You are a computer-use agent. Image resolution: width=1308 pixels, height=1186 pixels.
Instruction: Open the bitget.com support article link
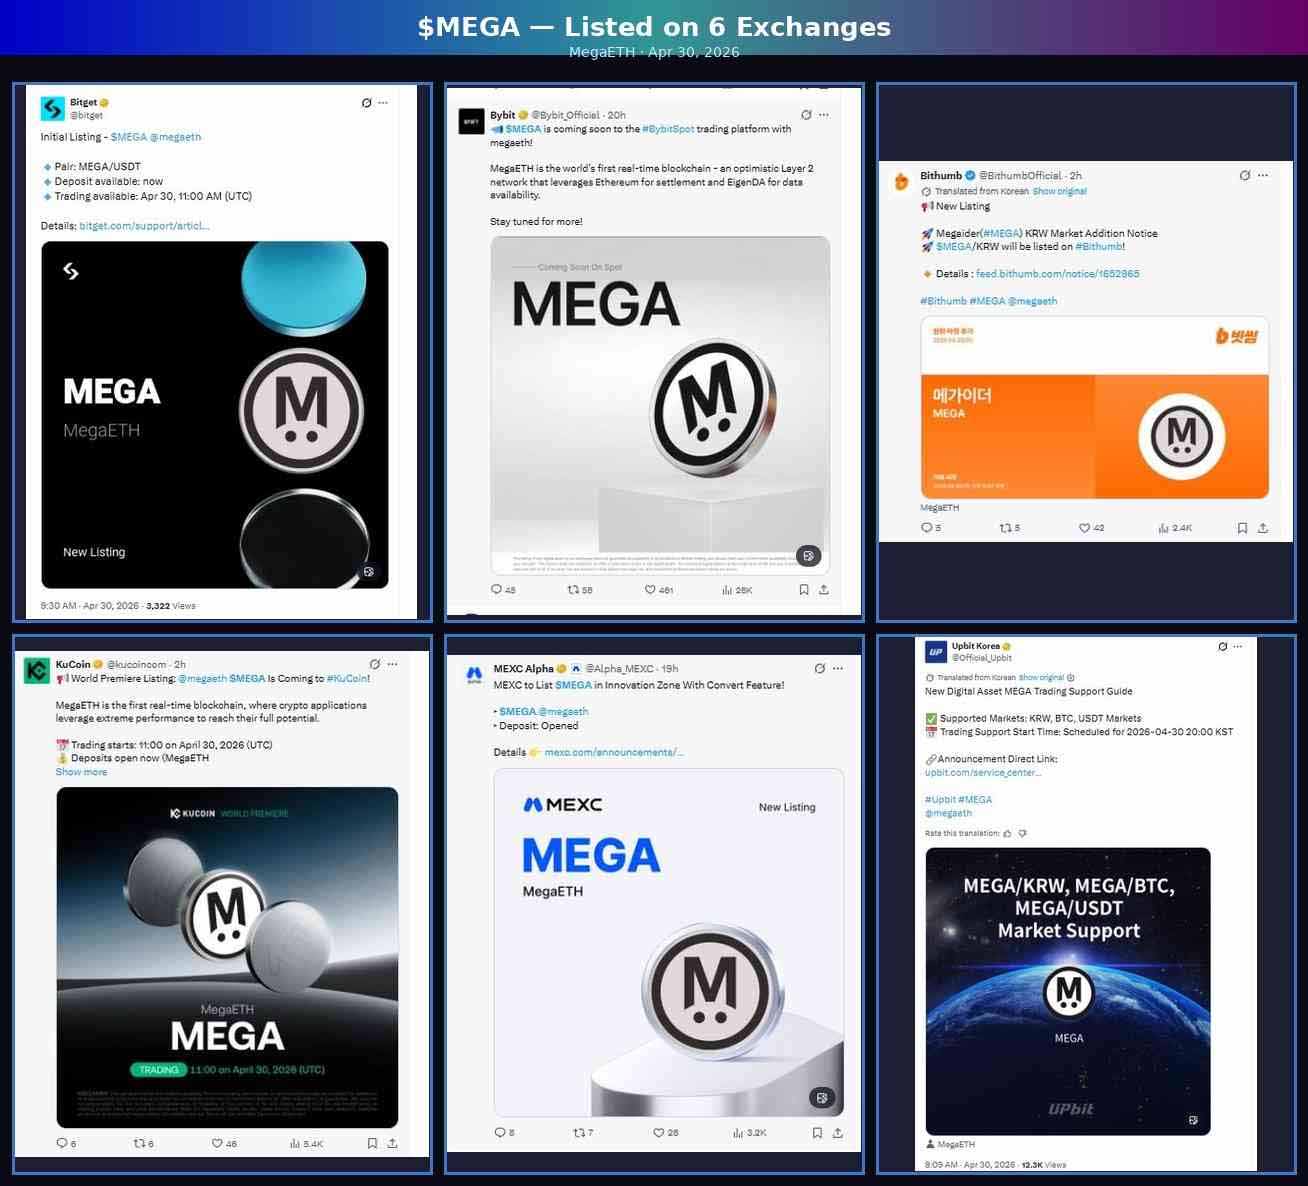tap(144, 226)
